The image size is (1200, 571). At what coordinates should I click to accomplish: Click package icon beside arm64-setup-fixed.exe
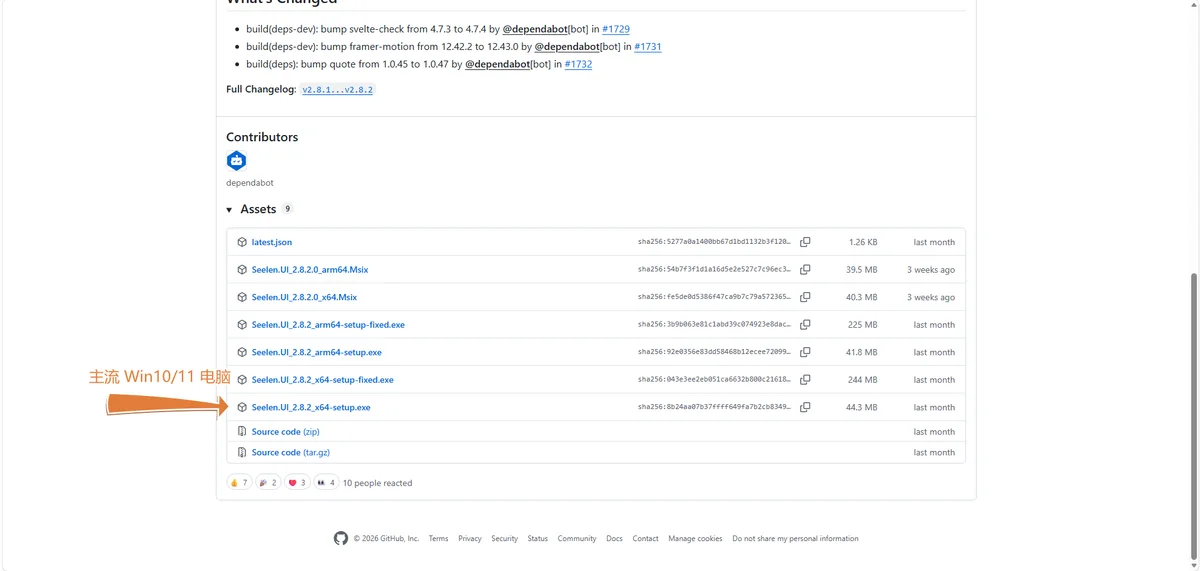(242, 325)
